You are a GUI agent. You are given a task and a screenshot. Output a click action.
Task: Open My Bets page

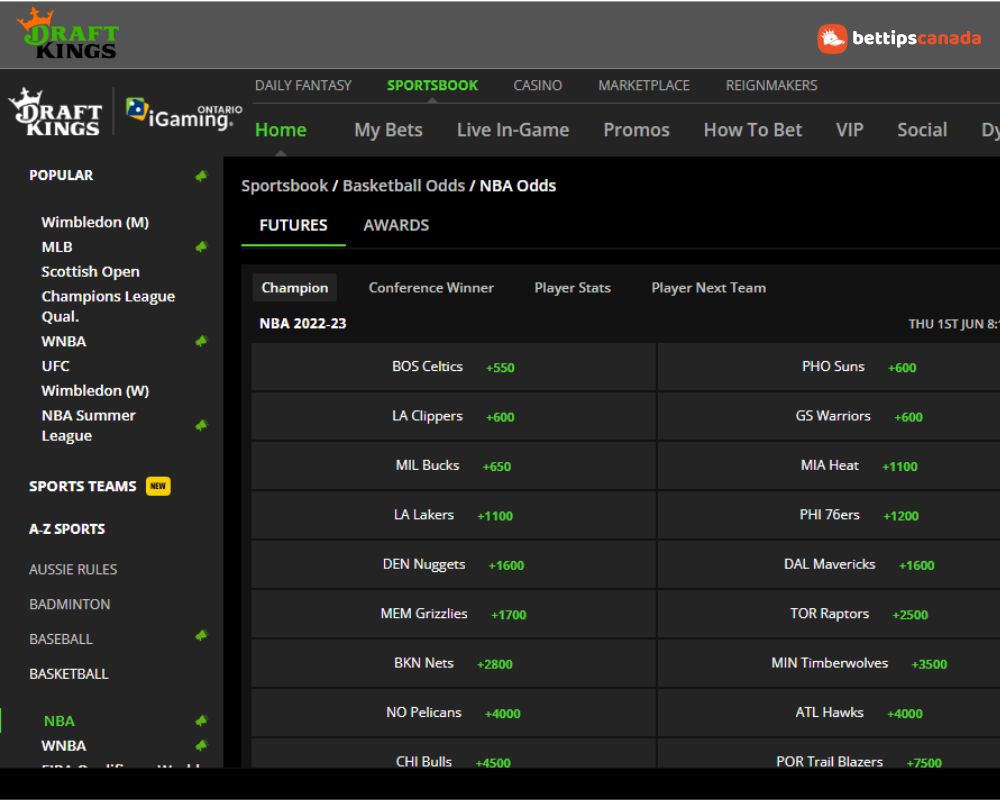pos(388,130)
